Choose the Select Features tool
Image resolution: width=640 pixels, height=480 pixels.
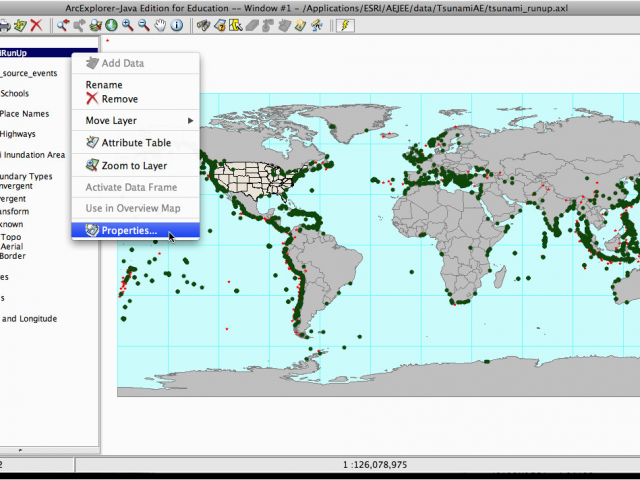click(x=236, y=25)
